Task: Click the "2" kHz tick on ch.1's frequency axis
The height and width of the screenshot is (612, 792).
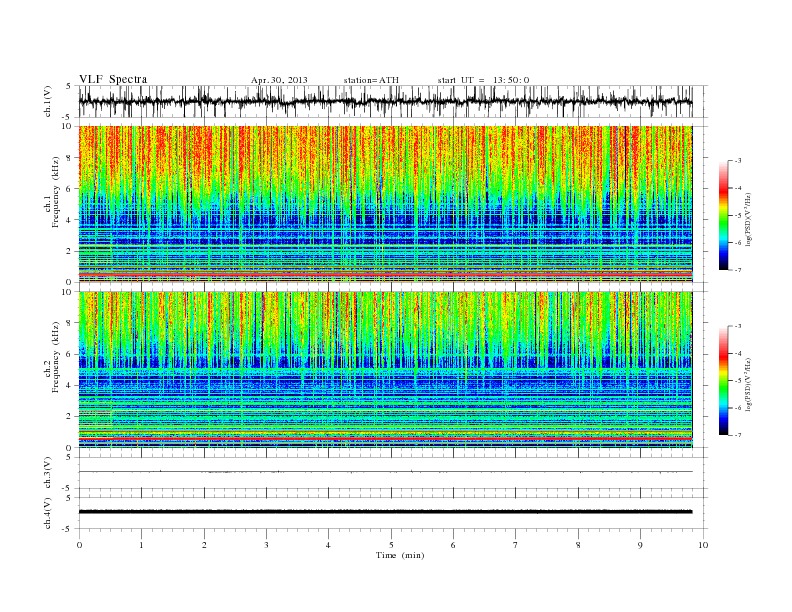Action: click(70, 251)
